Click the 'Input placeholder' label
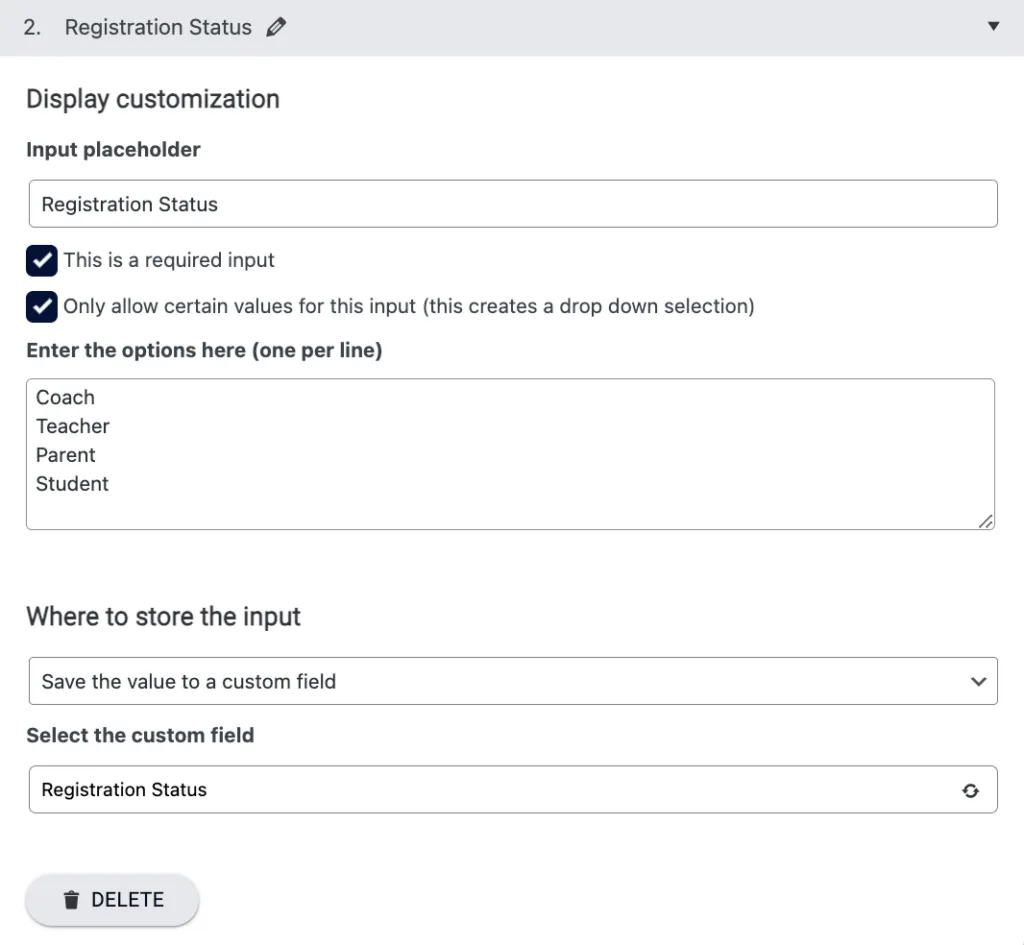Image resolution: width=1024 pixels, height=945 pixels. point(113,150)
